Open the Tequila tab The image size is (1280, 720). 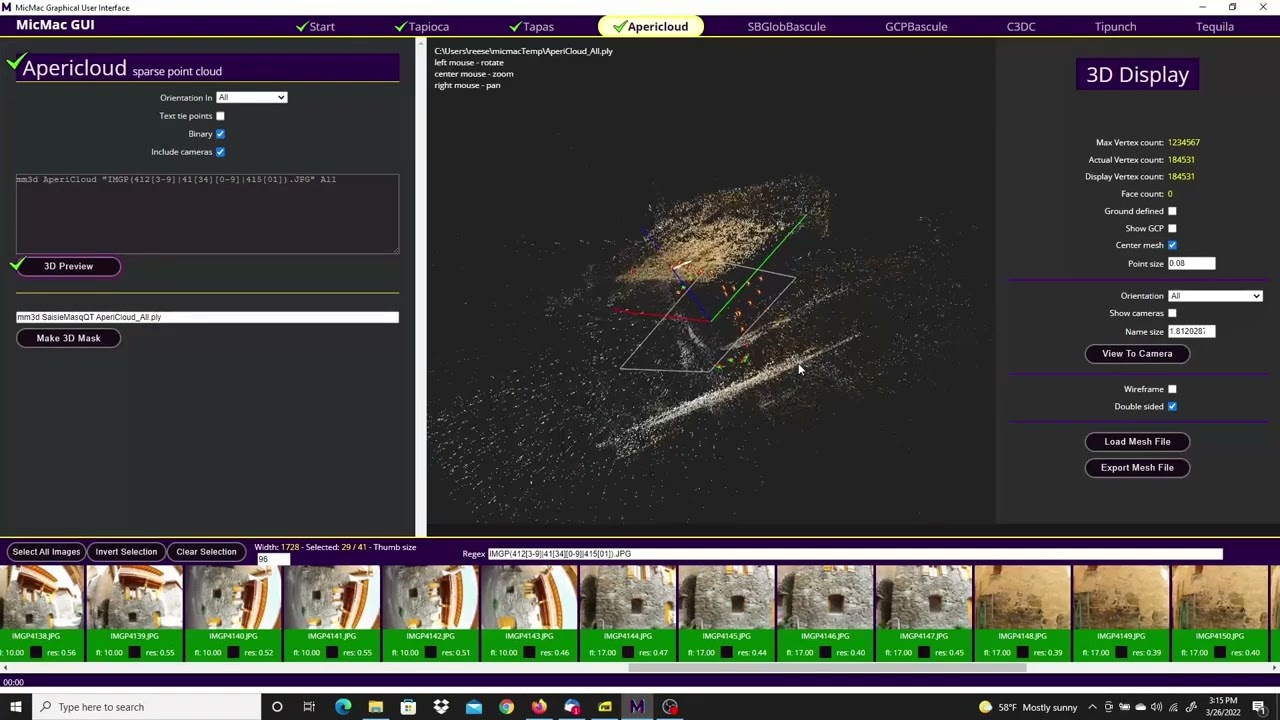pyautogui.click(x=1215, y=27)
